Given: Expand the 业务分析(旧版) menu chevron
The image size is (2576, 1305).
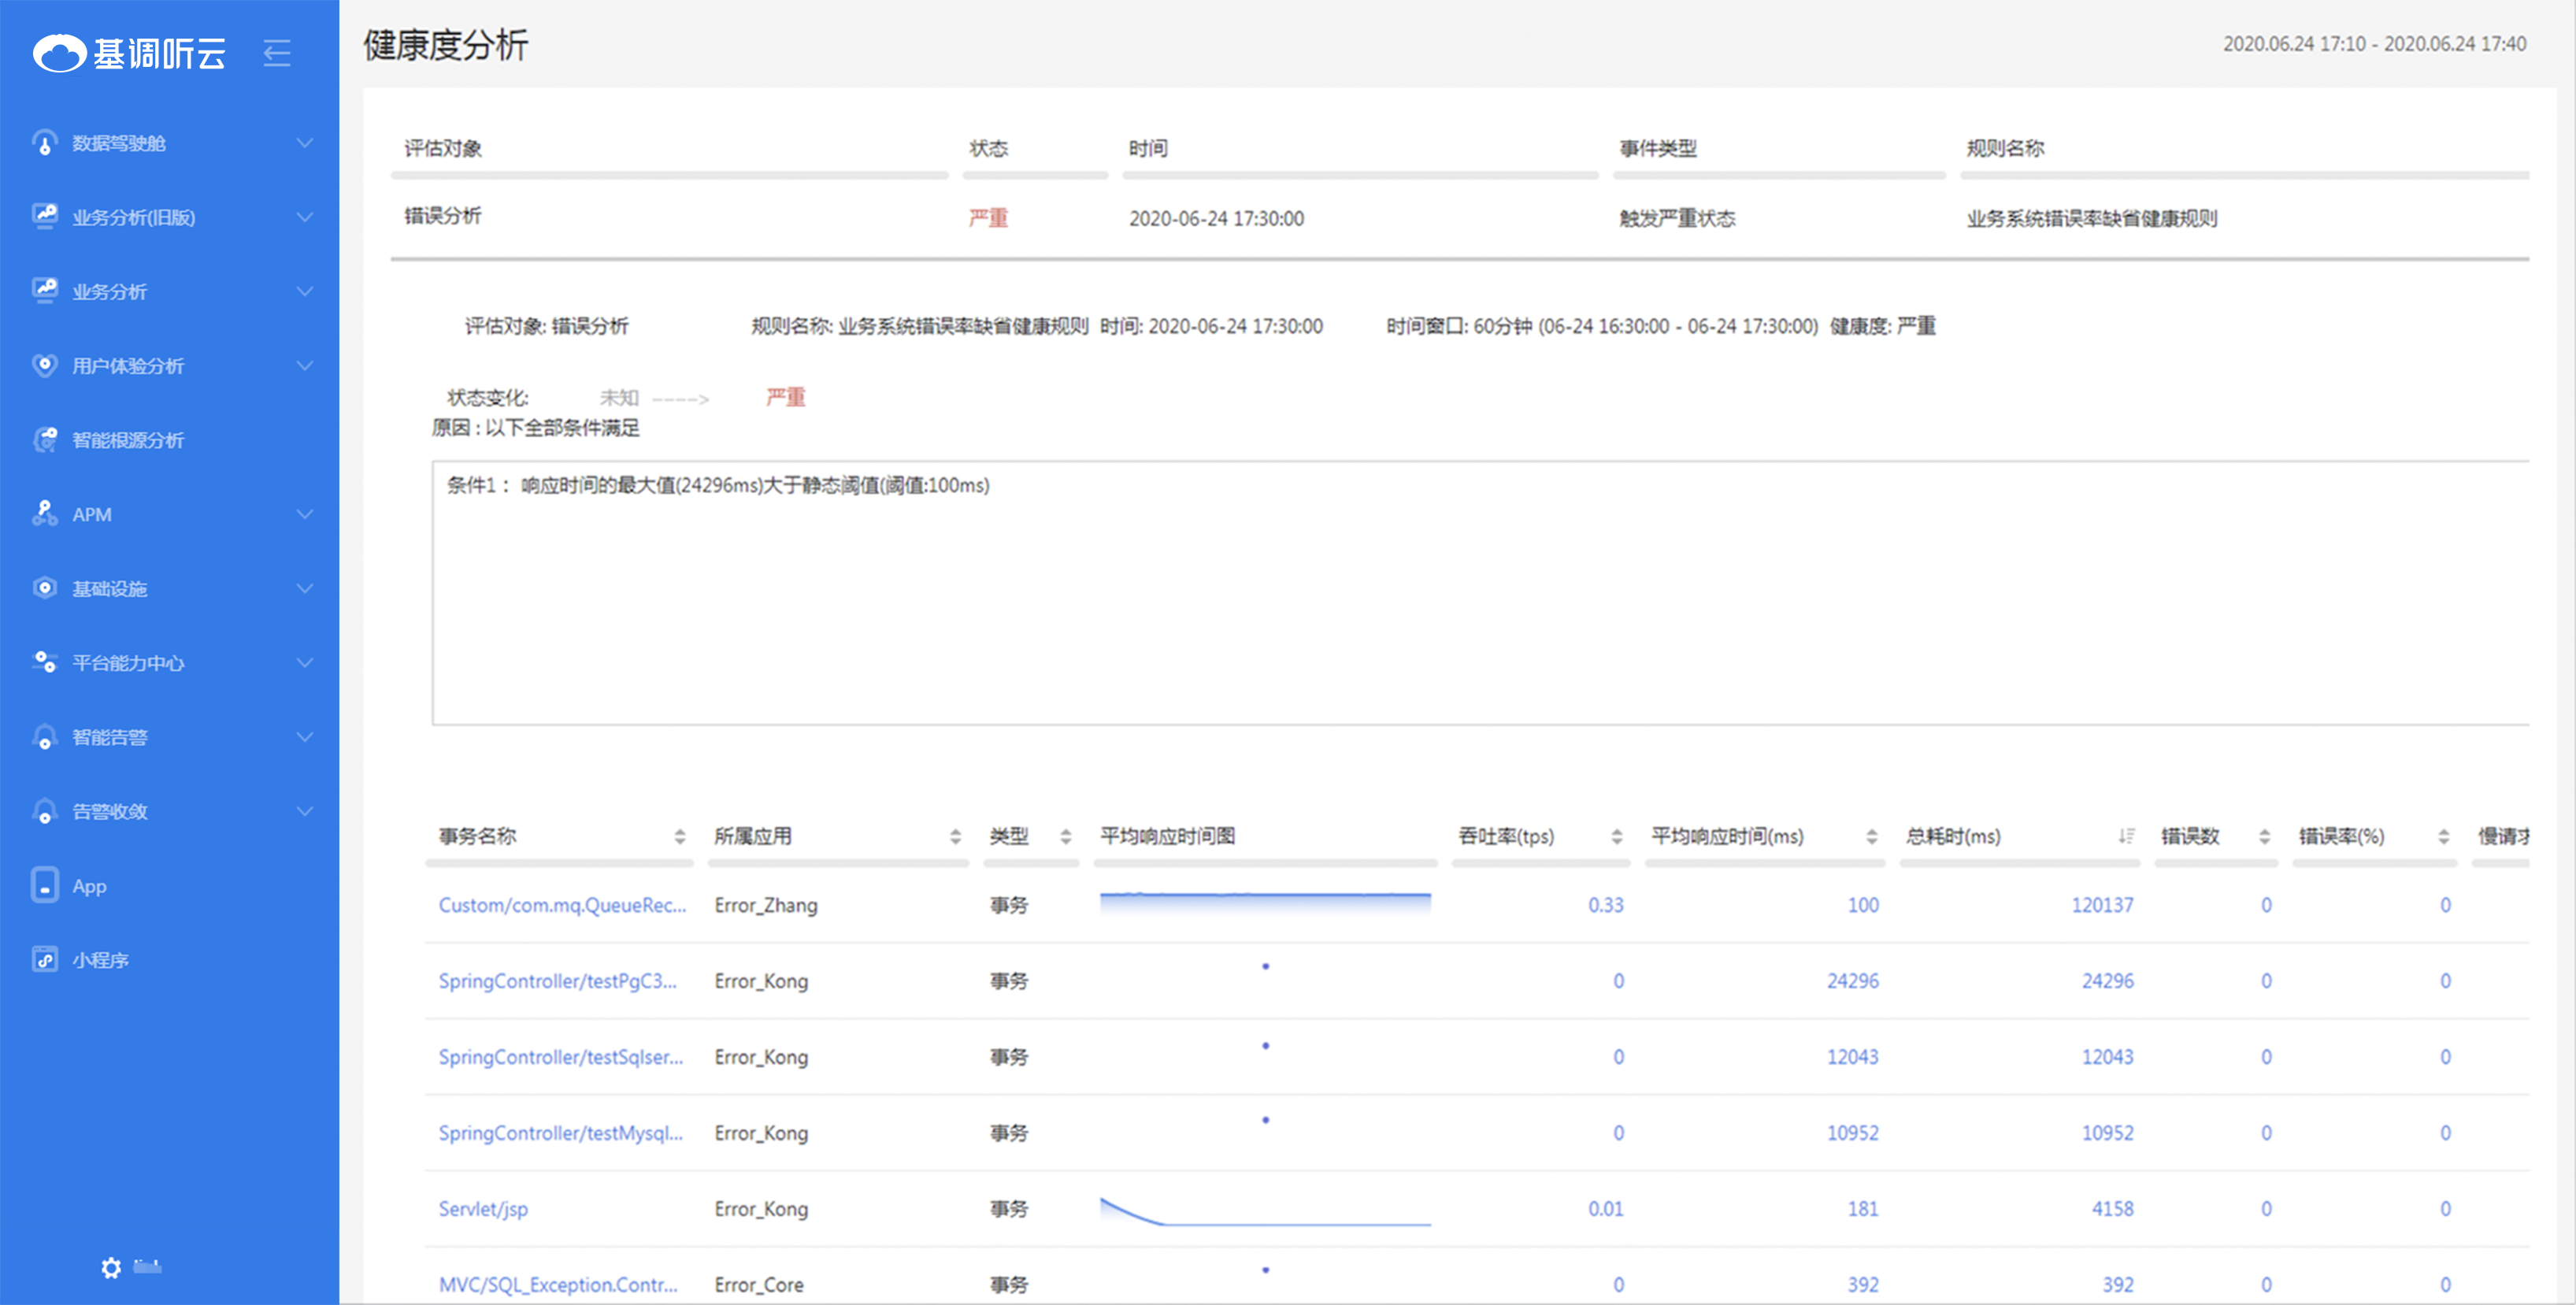Looking at the screenshot, I should [x=305, y=217].
